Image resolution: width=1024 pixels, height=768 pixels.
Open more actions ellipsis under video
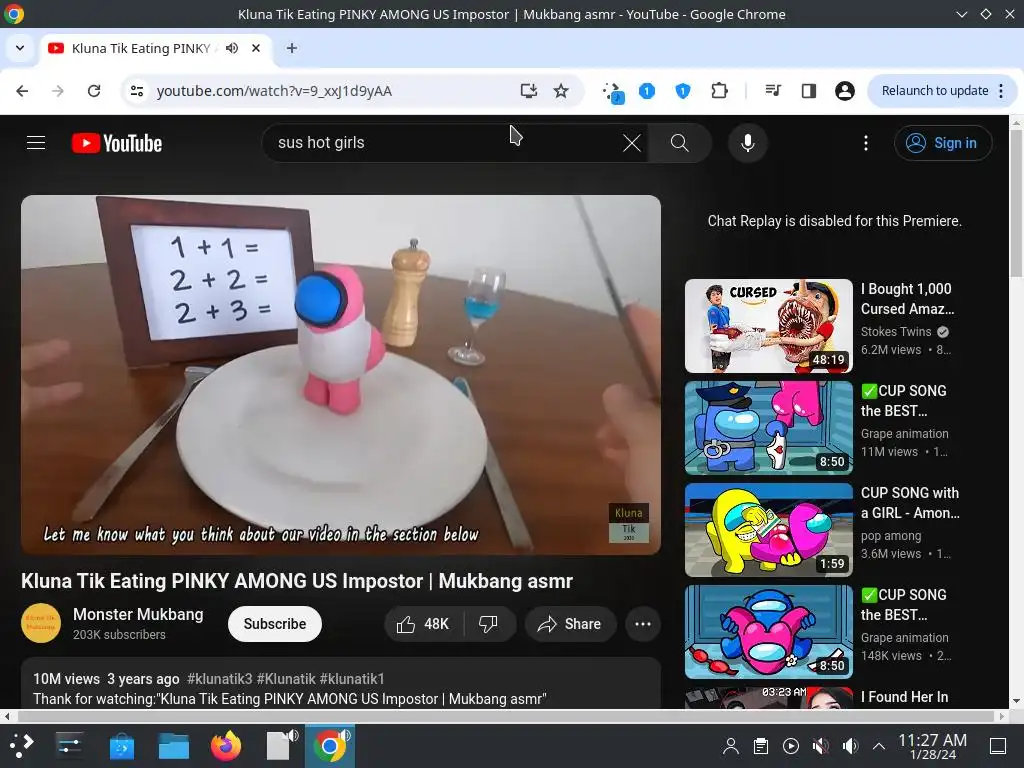643,624
